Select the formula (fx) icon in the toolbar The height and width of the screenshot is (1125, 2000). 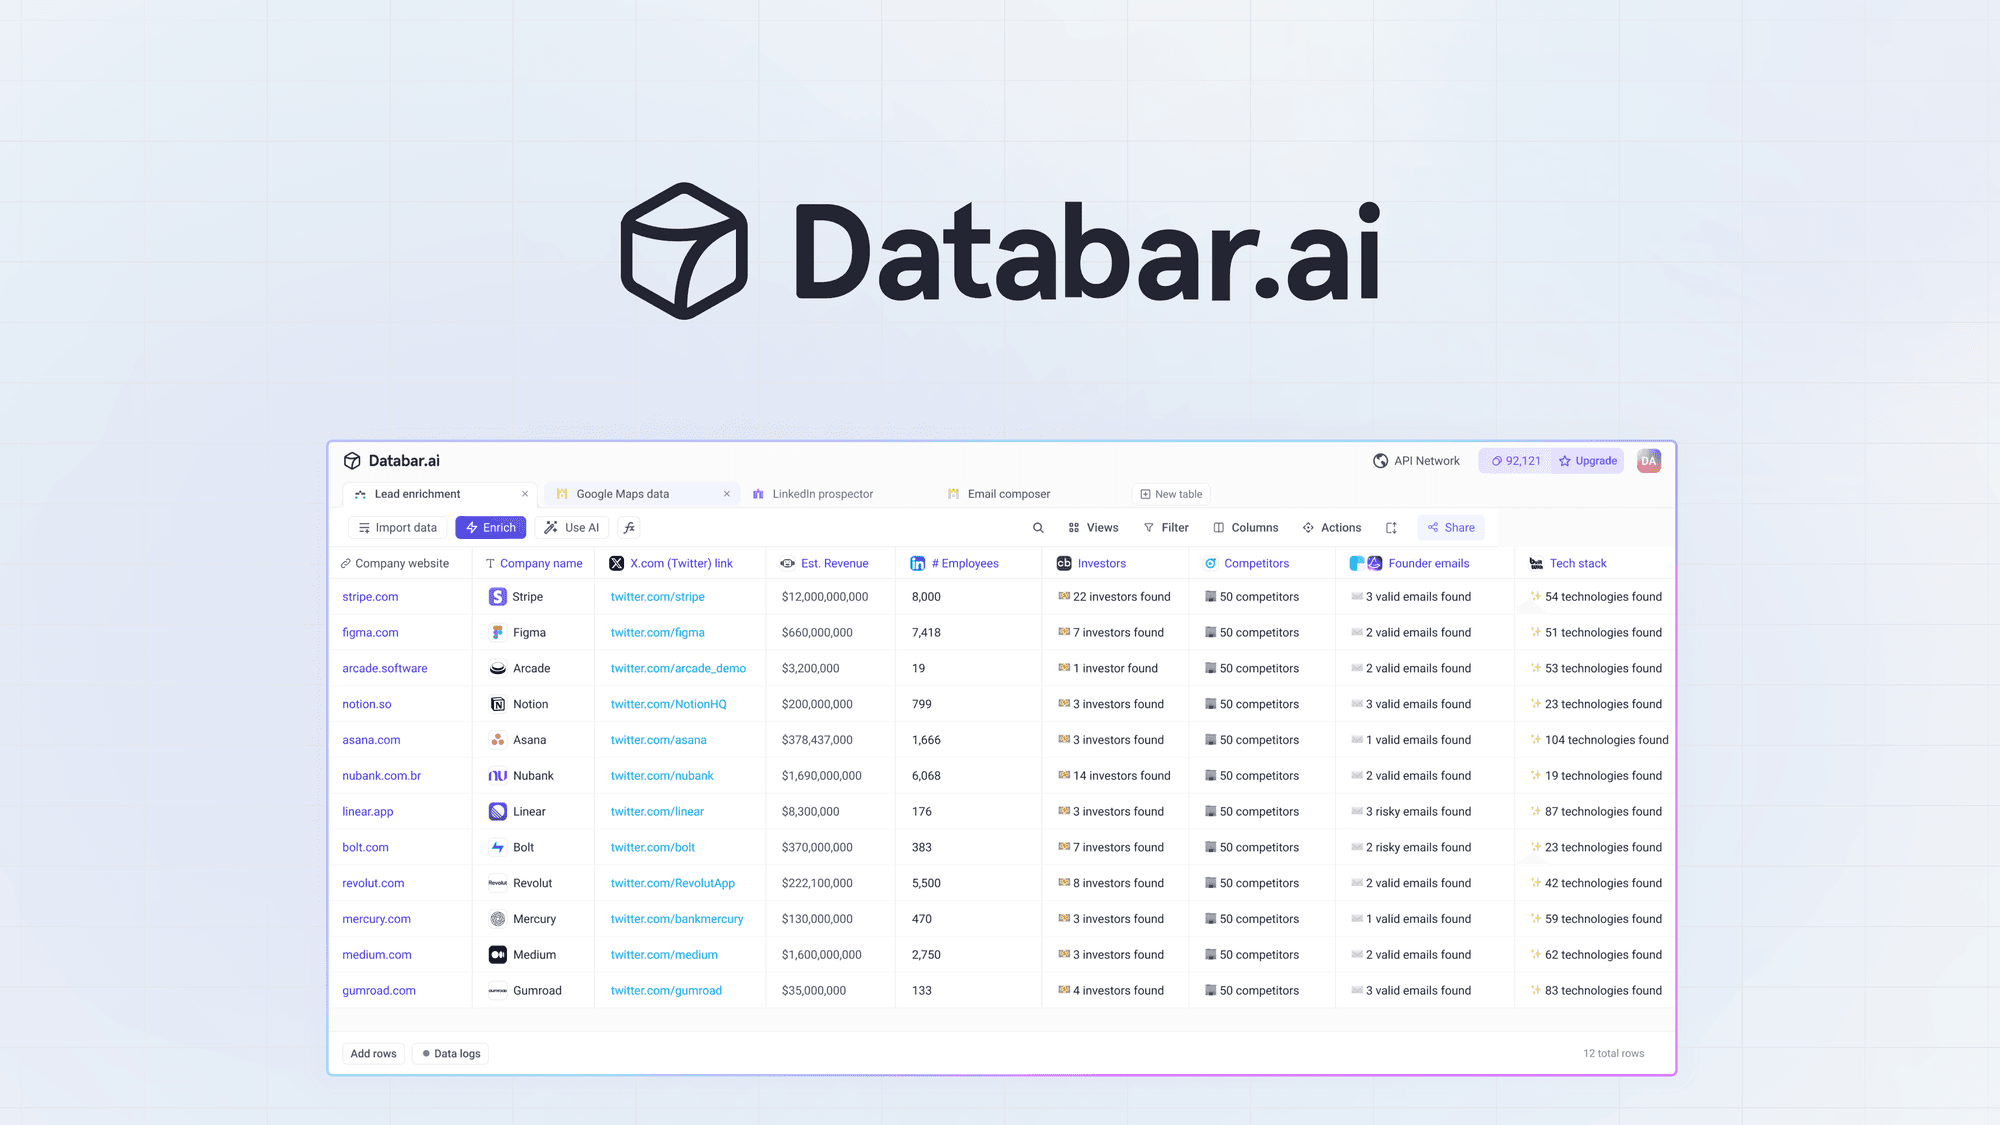[x=628, y=527]
